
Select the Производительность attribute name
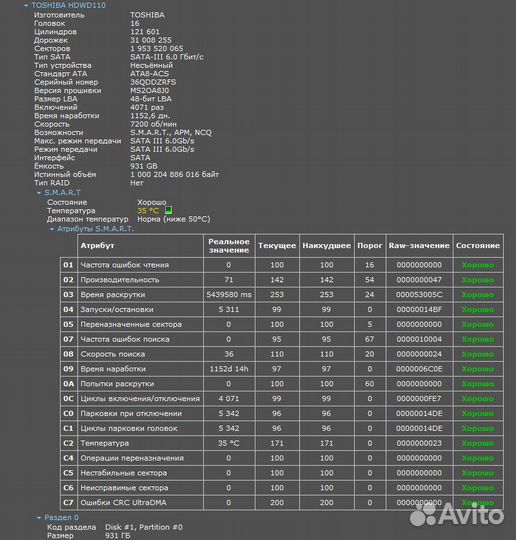tap(120, 280)
